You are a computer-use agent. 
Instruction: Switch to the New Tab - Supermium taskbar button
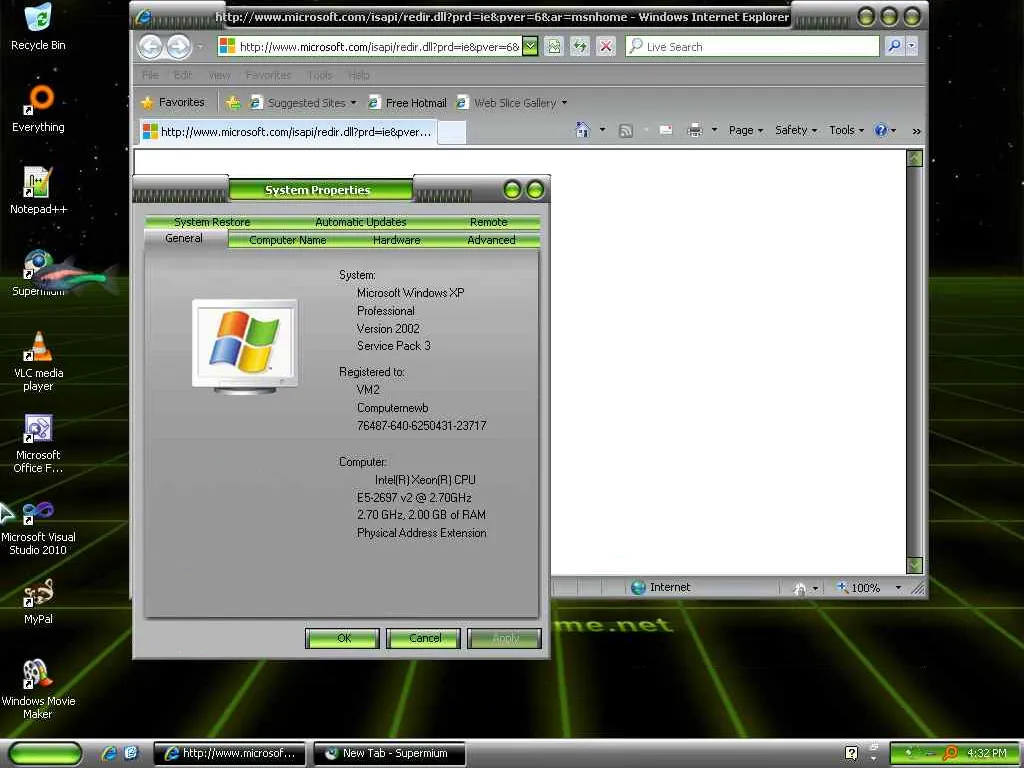coord(389,753)
